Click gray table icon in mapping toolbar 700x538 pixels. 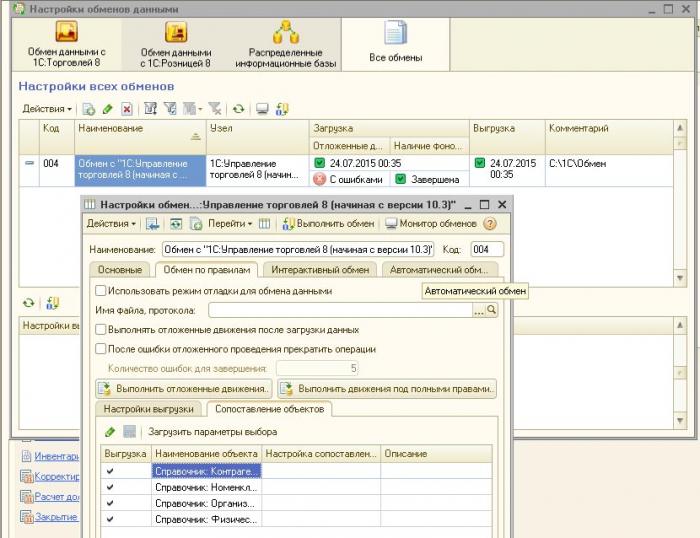click(x=129, y=432)
